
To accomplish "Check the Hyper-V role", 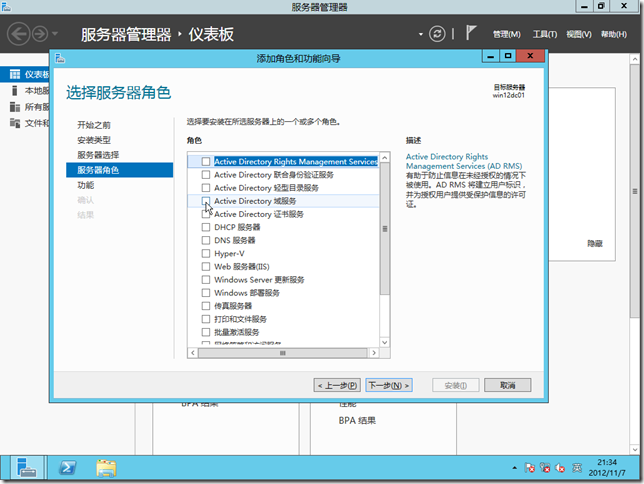I will [x=206, y=254].
